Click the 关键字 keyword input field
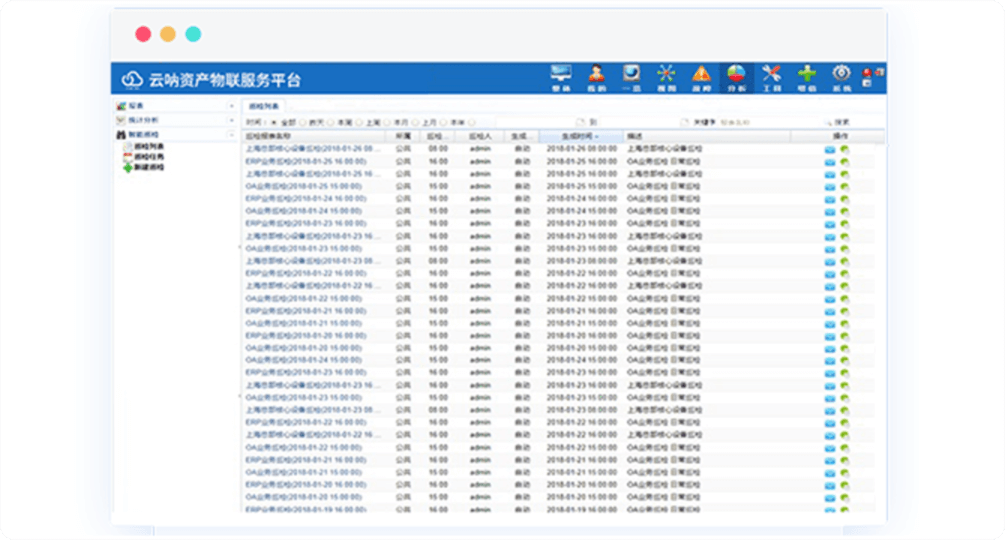The width and height of the screenshot is (1005, 540). tap(769, 122)
